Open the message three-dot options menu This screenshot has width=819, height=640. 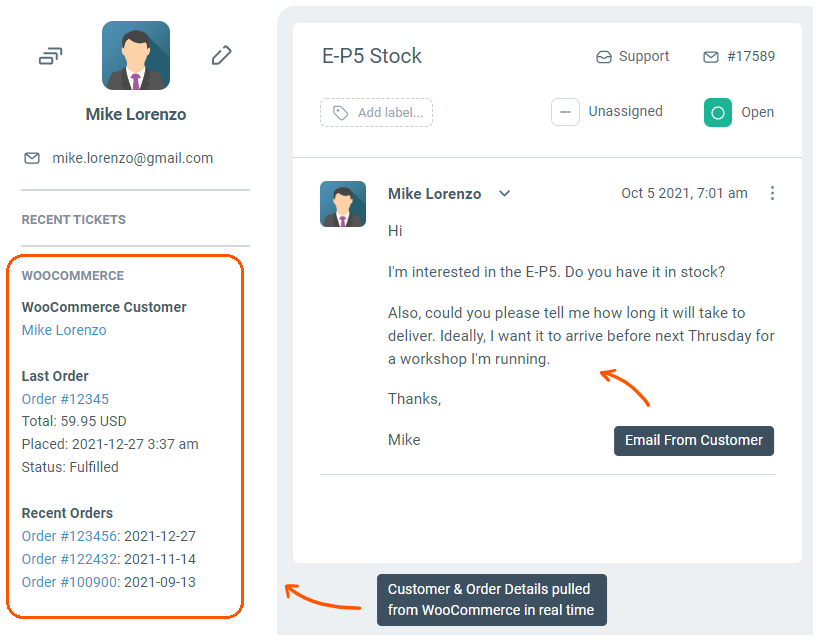(x=772, y=193)
